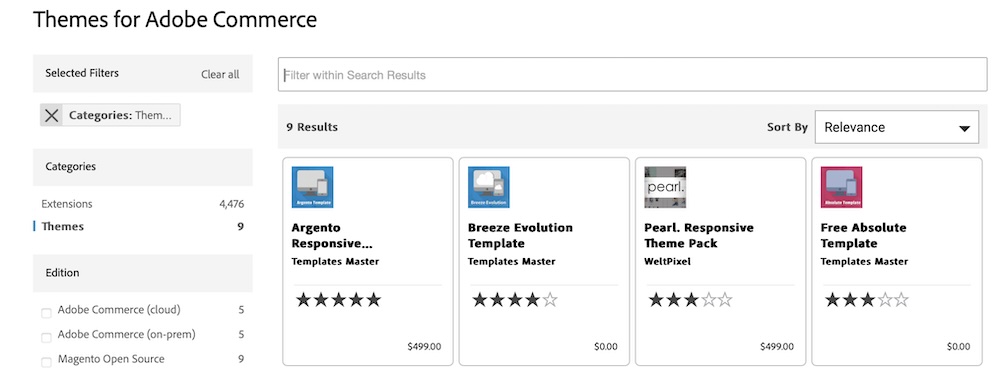The width and height of the screenshot is (1000, 374).
Task: Click the Sort By dropdown arrow
Action: coord(964,128)
